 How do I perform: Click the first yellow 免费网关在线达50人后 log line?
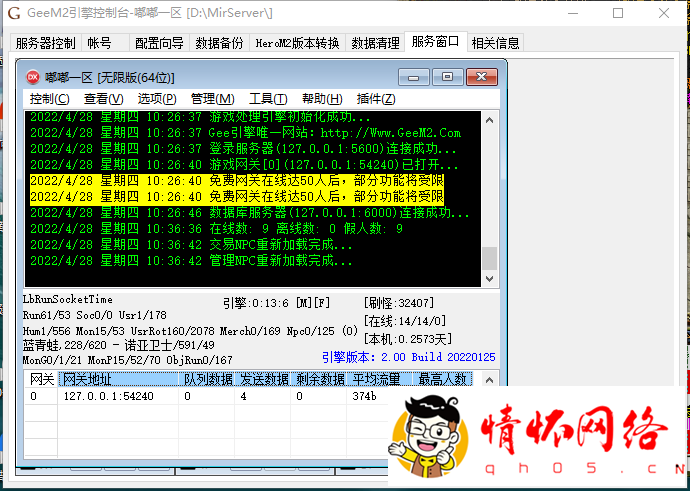[237, 180]
